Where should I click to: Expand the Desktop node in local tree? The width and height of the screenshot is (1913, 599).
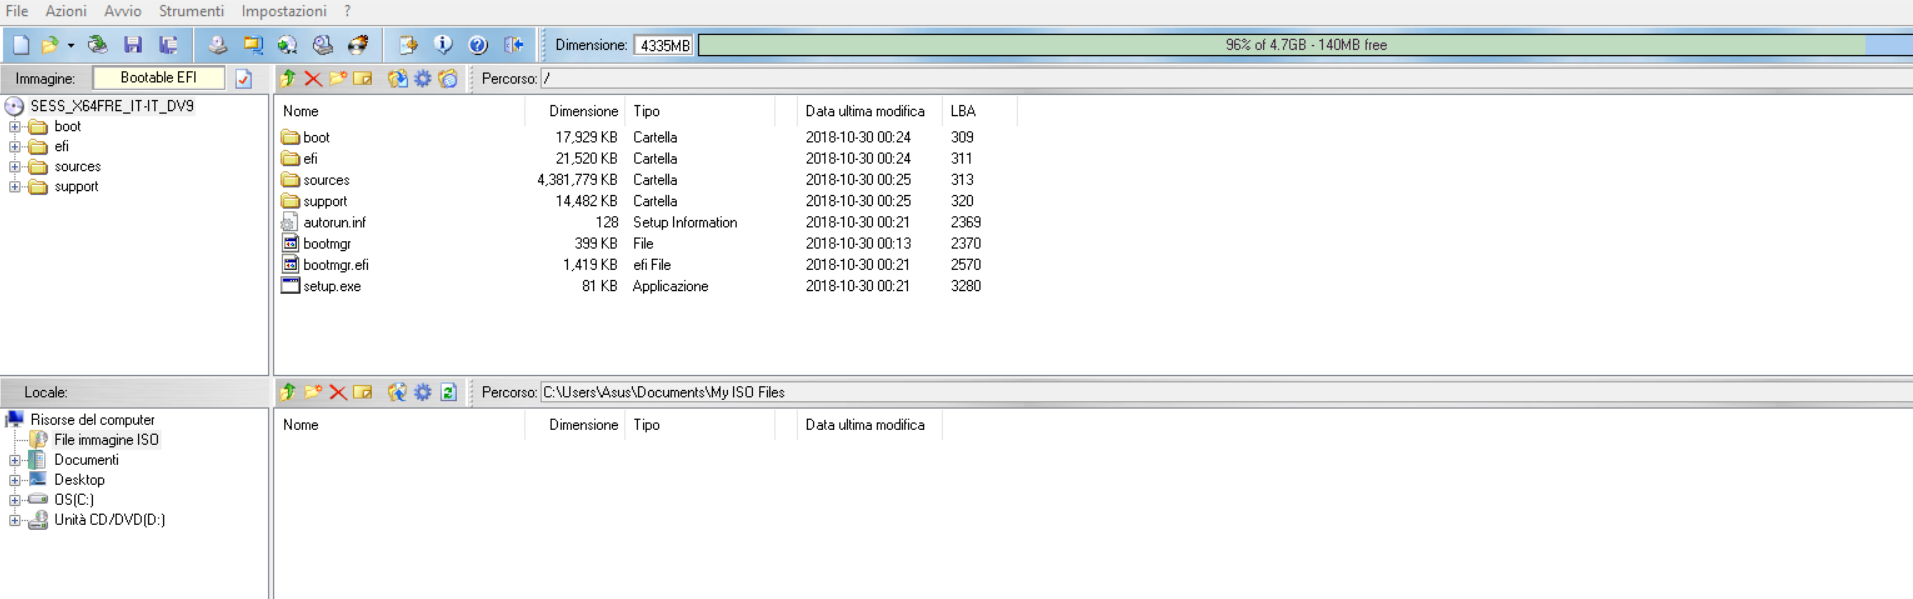[15, 480]
